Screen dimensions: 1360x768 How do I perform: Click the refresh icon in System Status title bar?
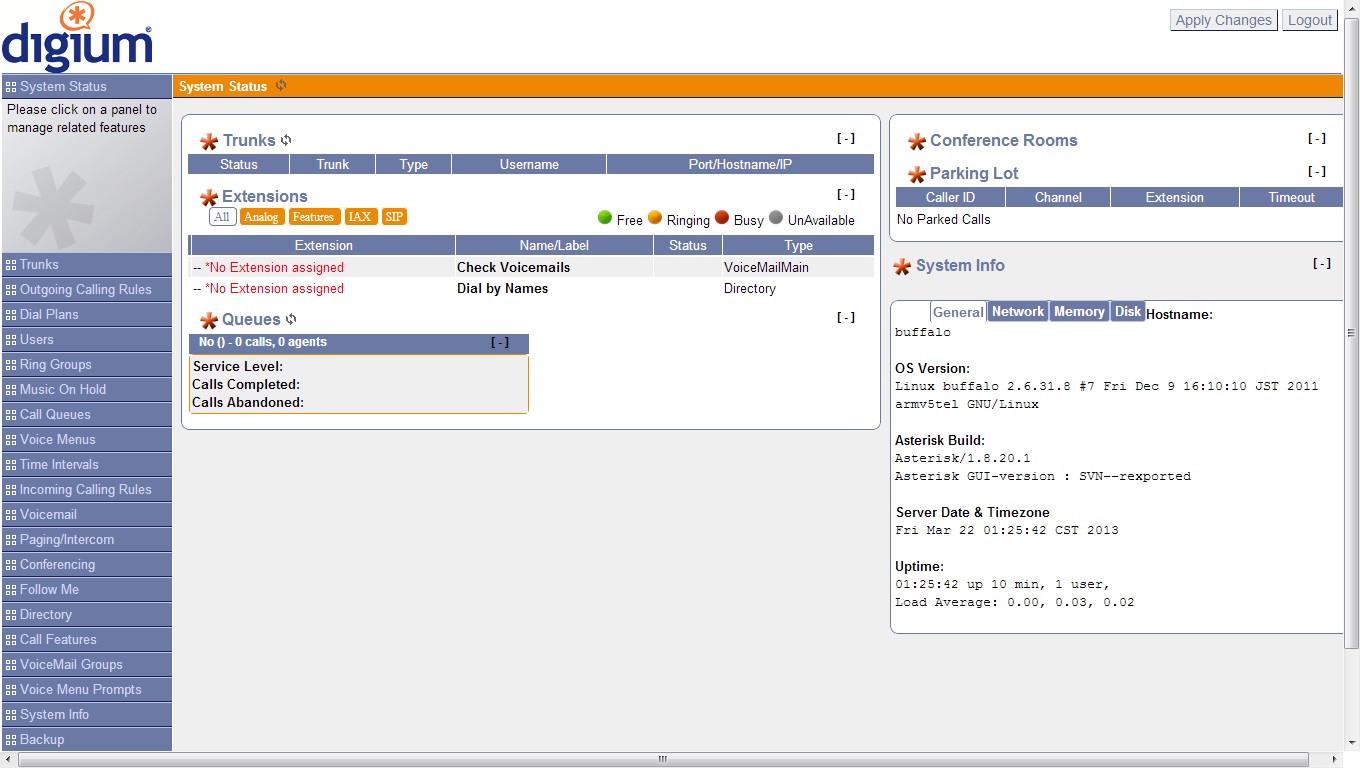click(281, 86)
